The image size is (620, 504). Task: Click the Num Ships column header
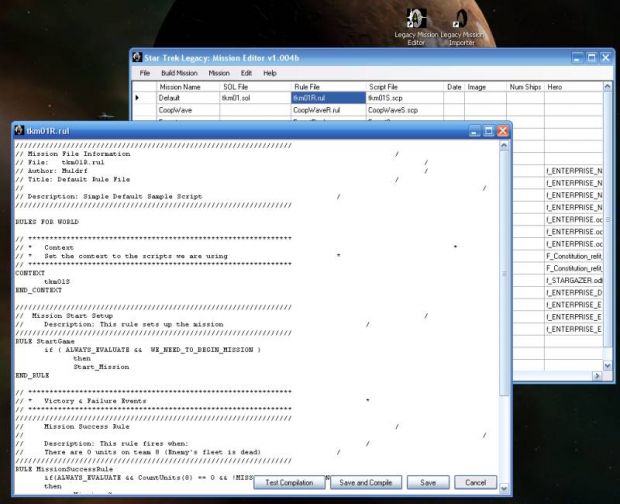pos(525,87)
